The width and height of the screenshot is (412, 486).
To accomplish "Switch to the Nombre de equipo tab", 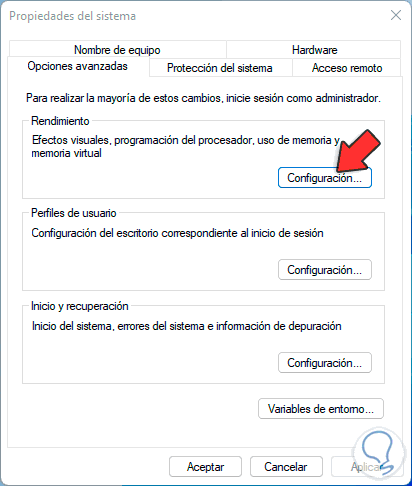I will 117,50.
